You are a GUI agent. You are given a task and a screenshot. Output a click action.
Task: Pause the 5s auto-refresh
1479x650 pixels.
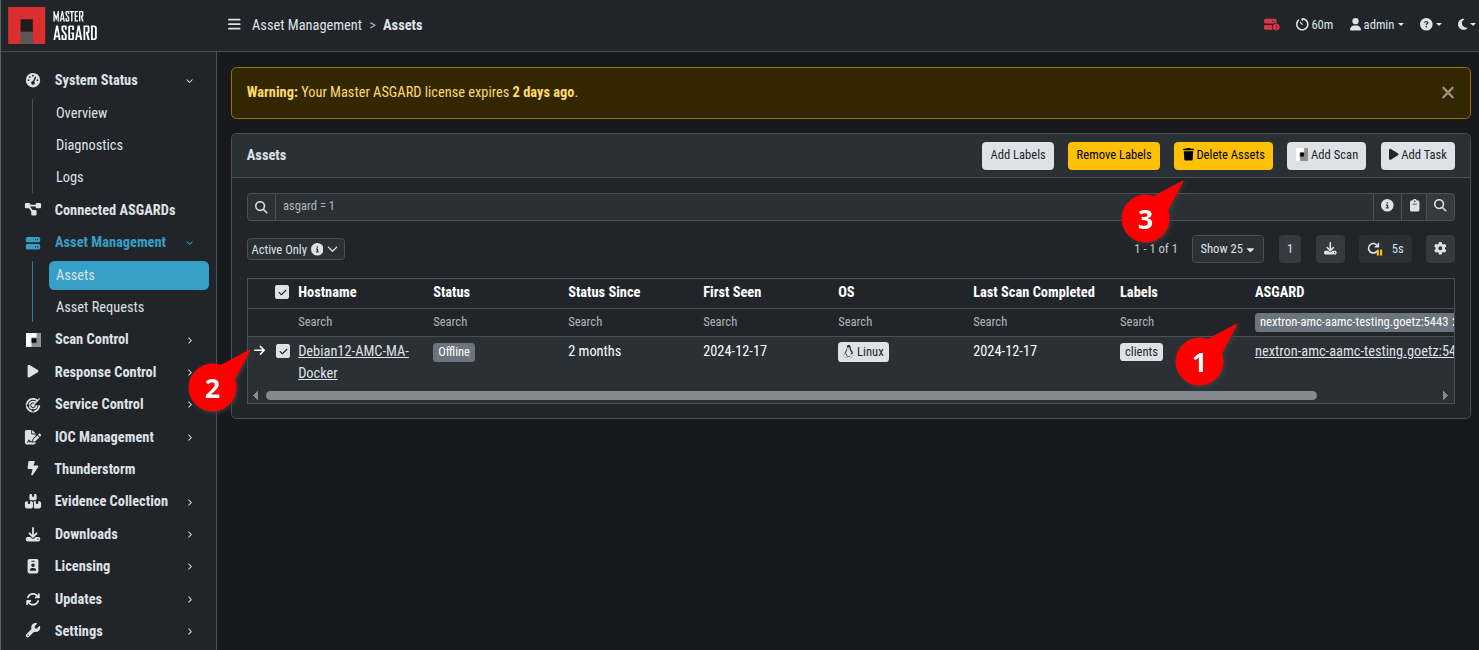click(x=1385, y=249)
